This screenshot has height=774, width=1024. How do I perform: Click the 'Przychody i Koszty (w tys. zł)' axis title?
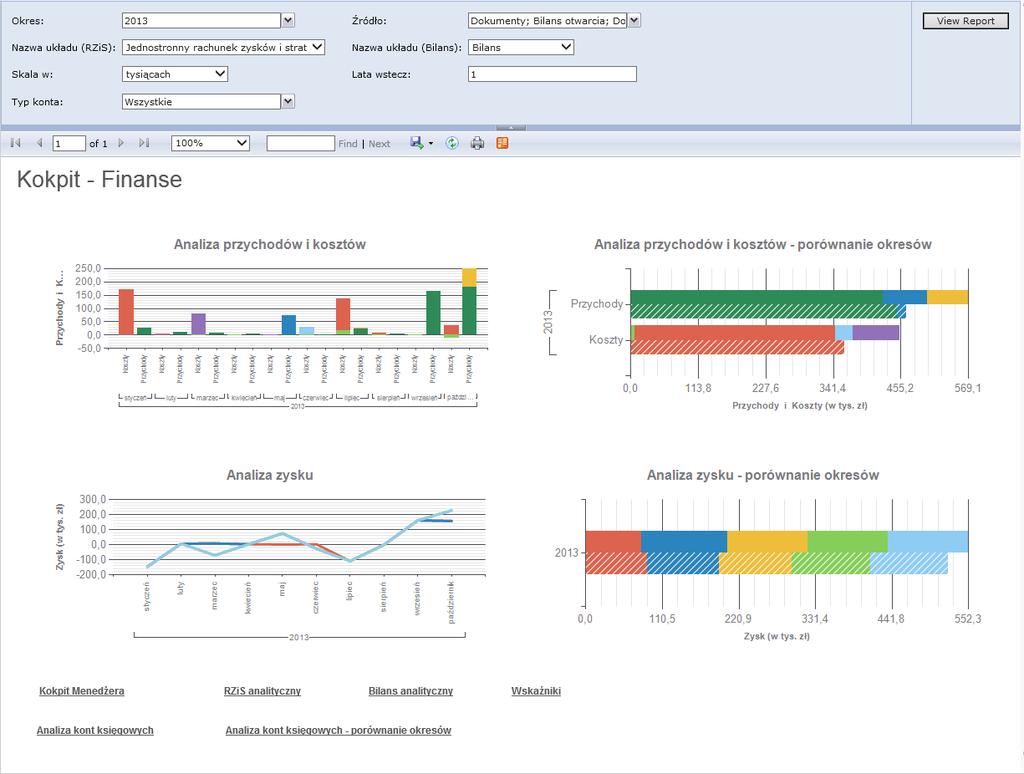(800, 406)
